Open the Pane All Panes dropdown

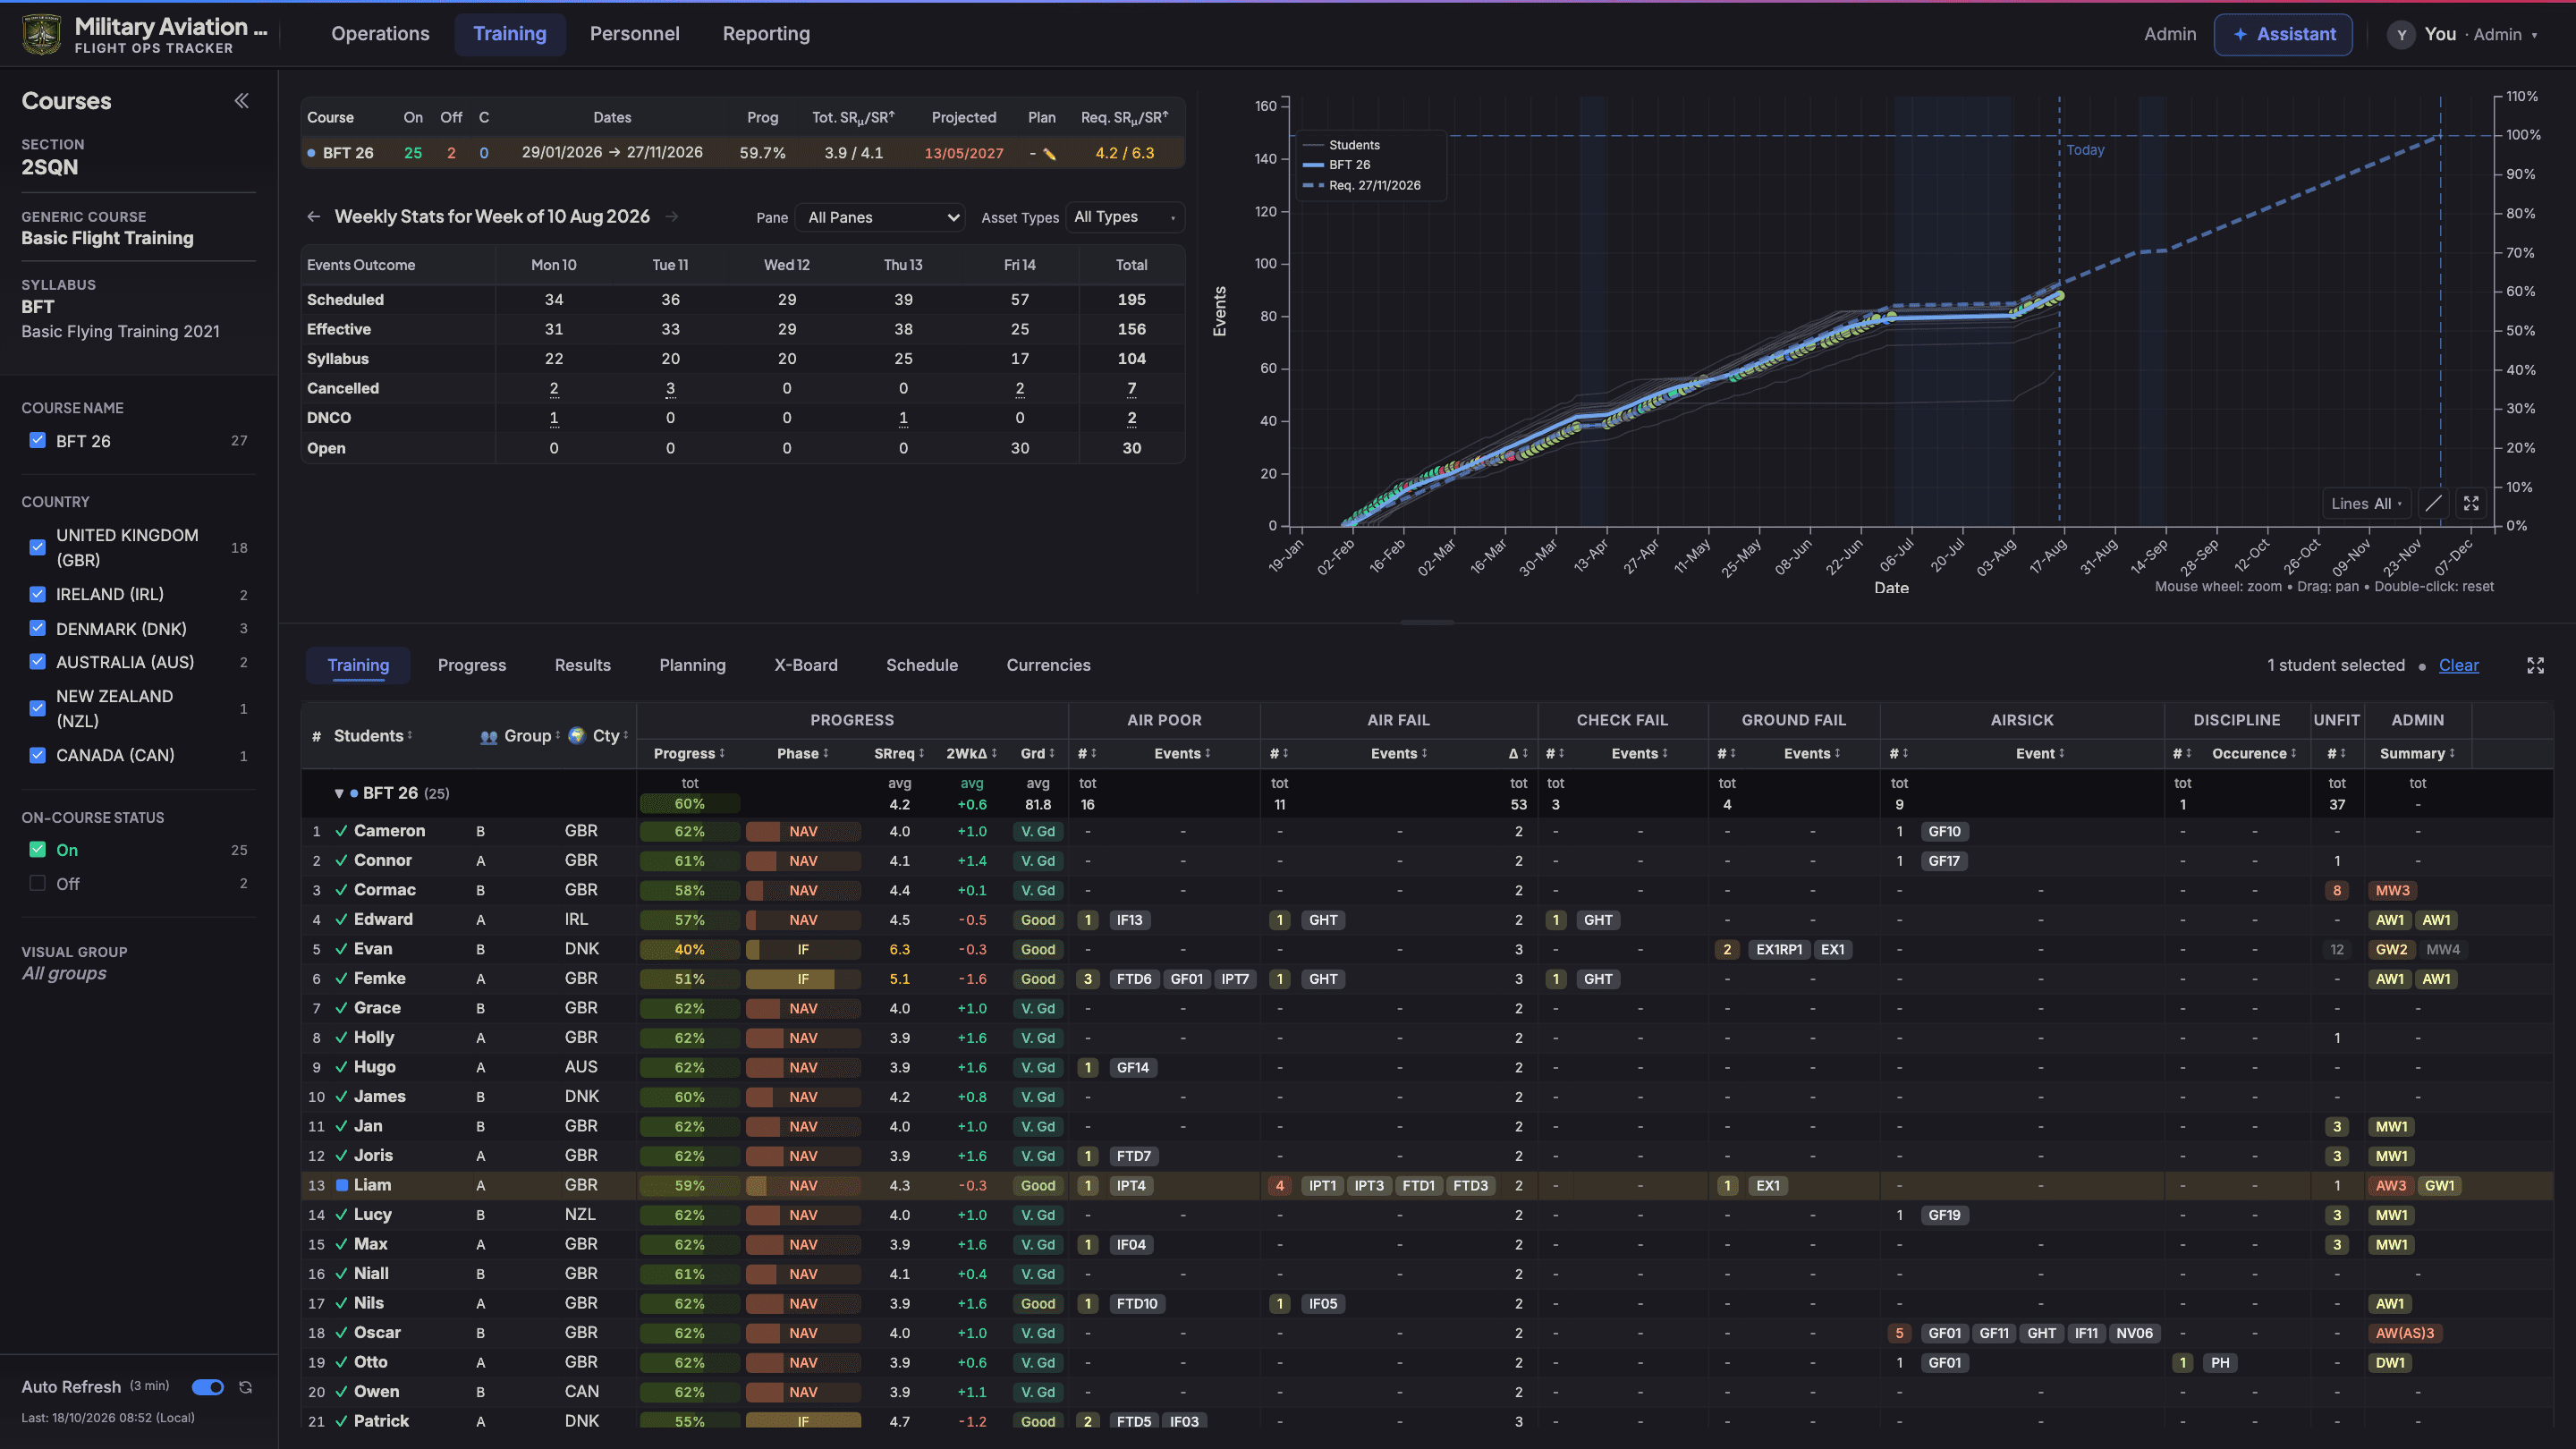click(x=881, y=217)
